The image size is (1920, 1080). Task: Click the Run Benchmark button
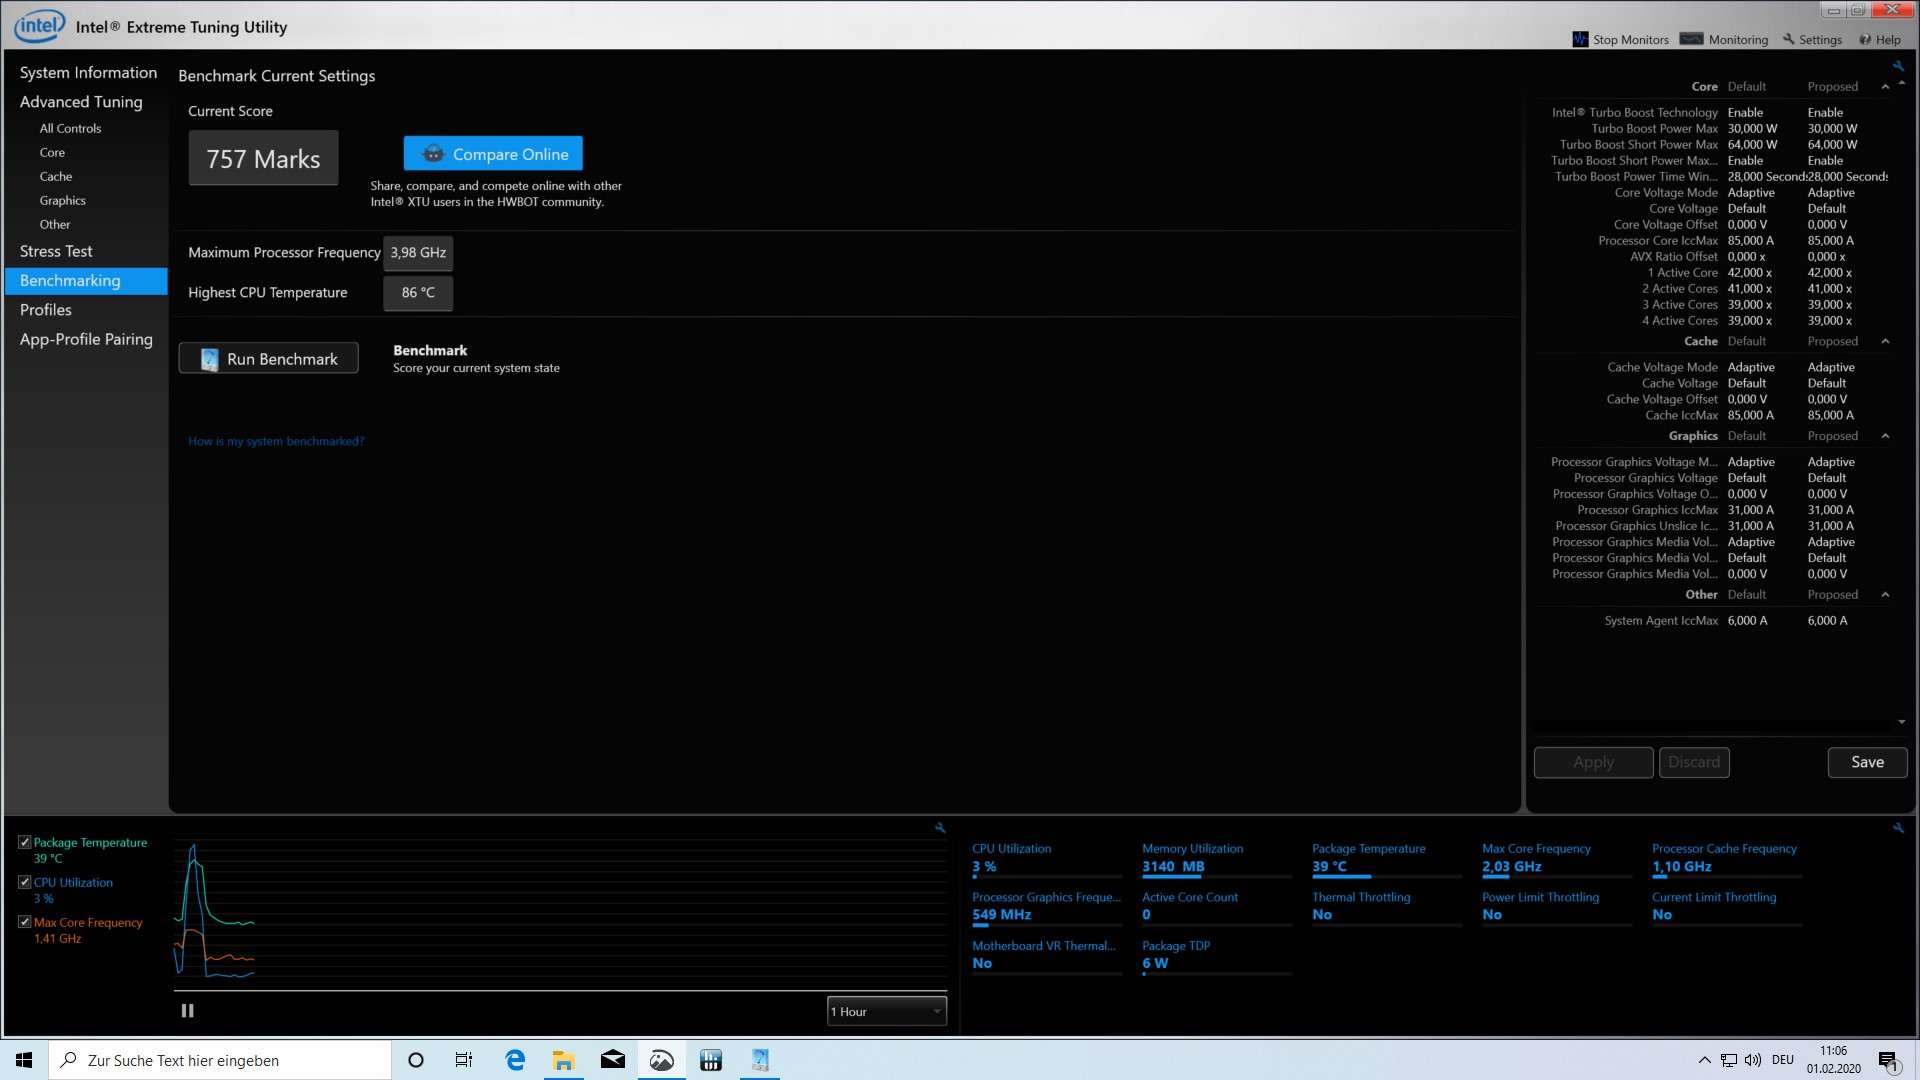268,359
